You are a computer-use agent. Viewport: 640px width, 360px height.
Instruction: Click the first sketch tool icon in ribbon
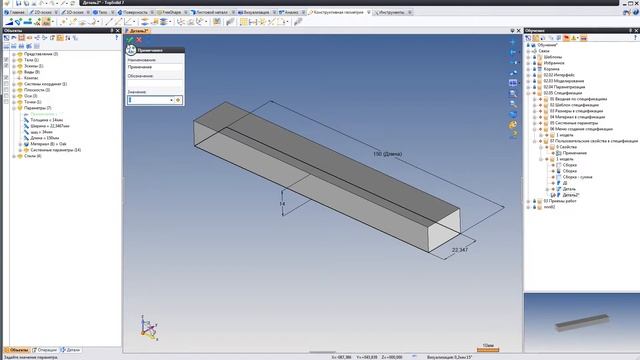[x=9, y=22]
